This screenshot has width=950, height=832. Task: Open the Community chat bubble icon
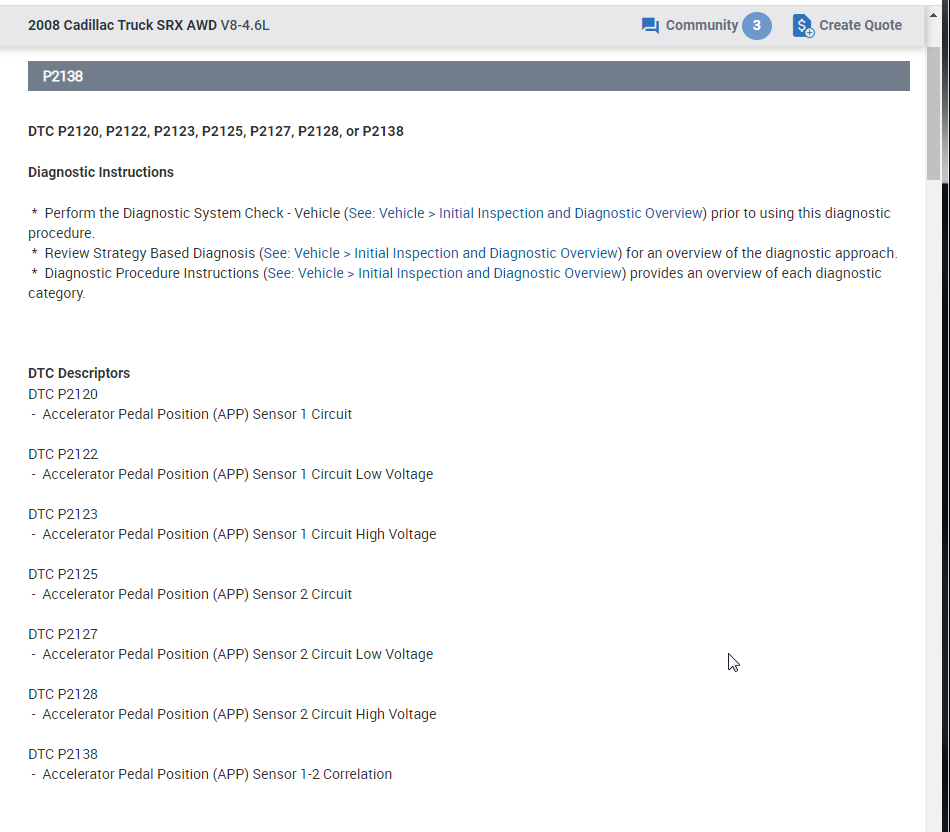[650, 26]
